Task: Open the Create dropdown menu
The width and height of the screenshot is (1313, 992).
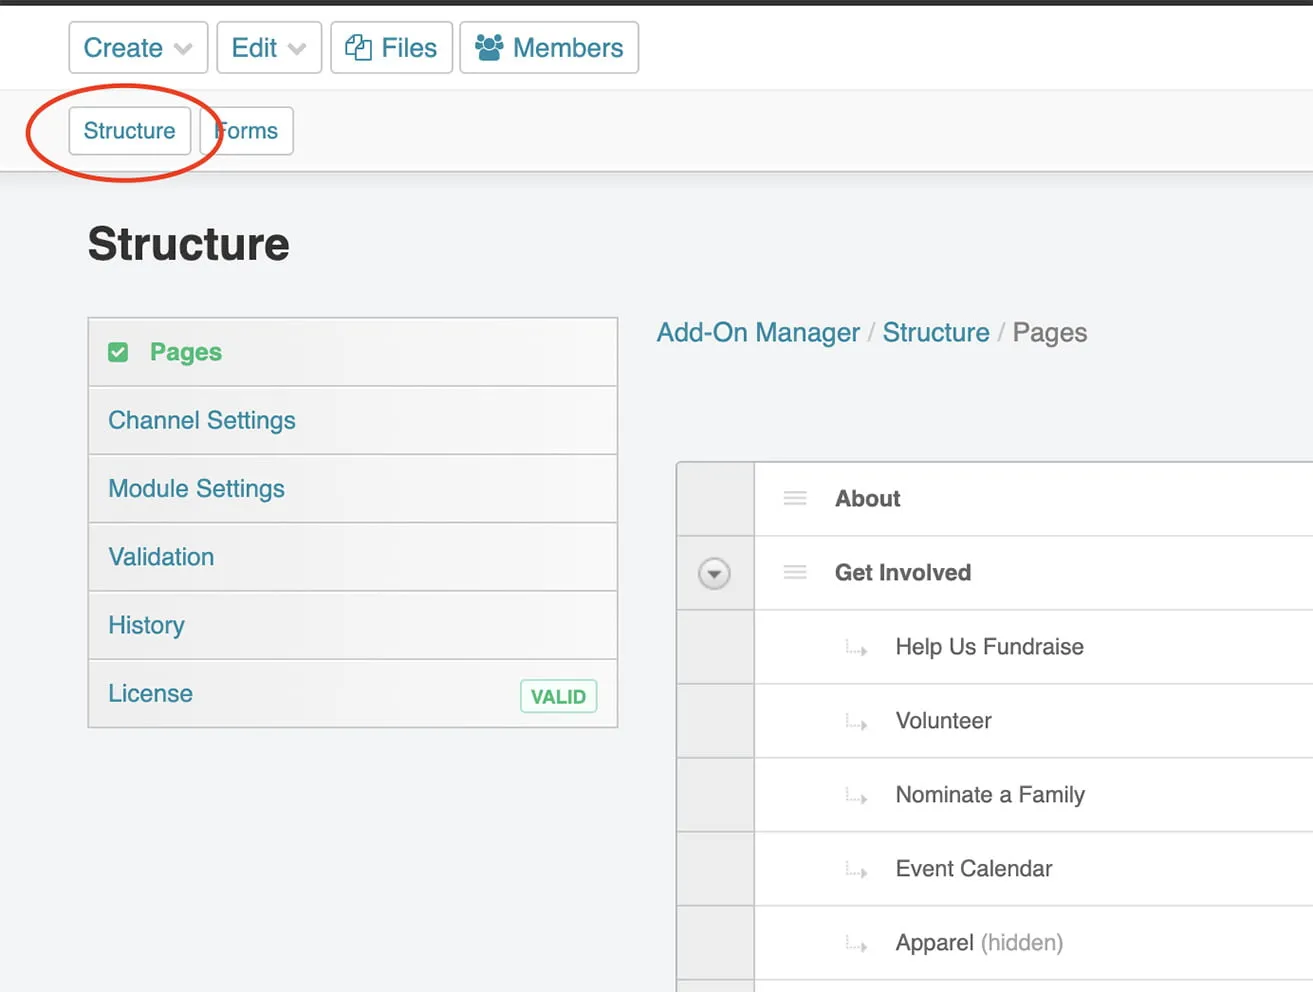Action: pos(138,48)
